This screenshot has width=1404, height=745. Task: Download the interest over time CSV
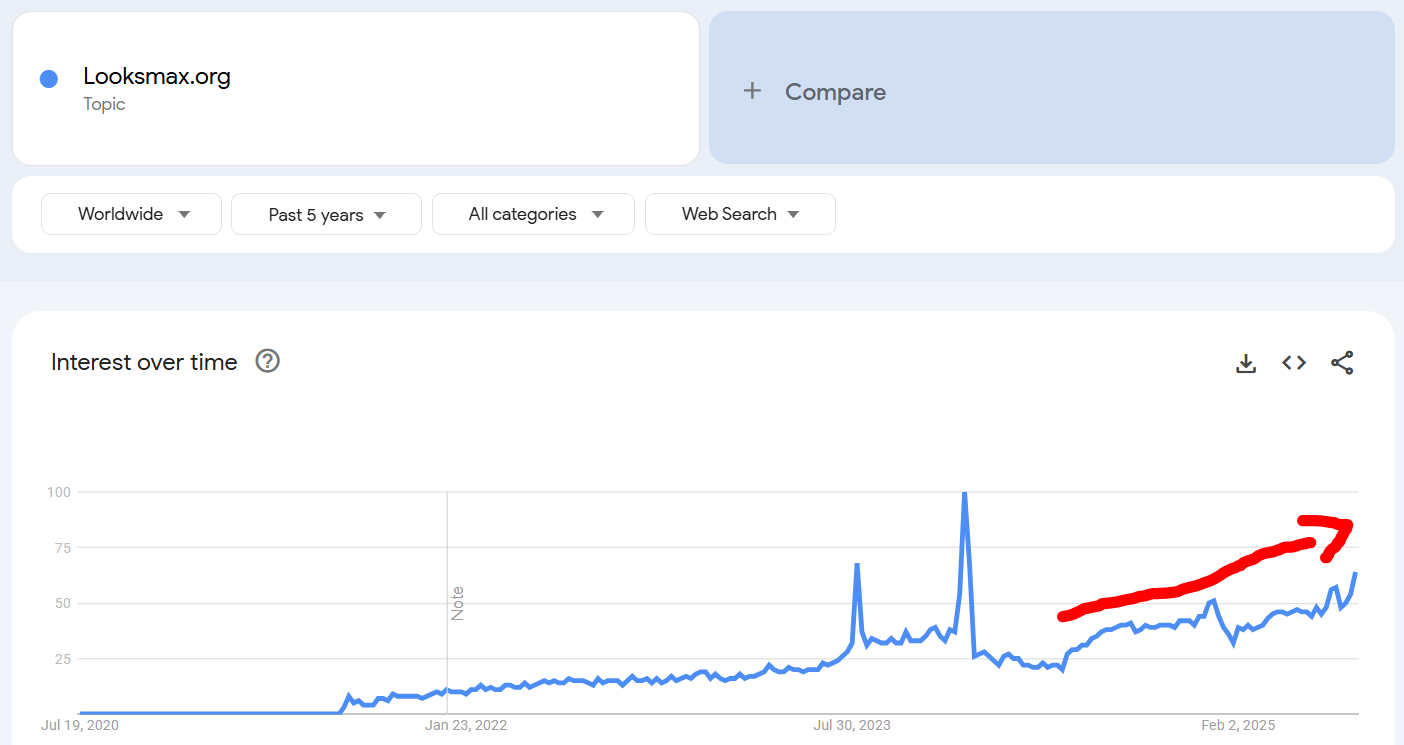[x=1246, y=363]
